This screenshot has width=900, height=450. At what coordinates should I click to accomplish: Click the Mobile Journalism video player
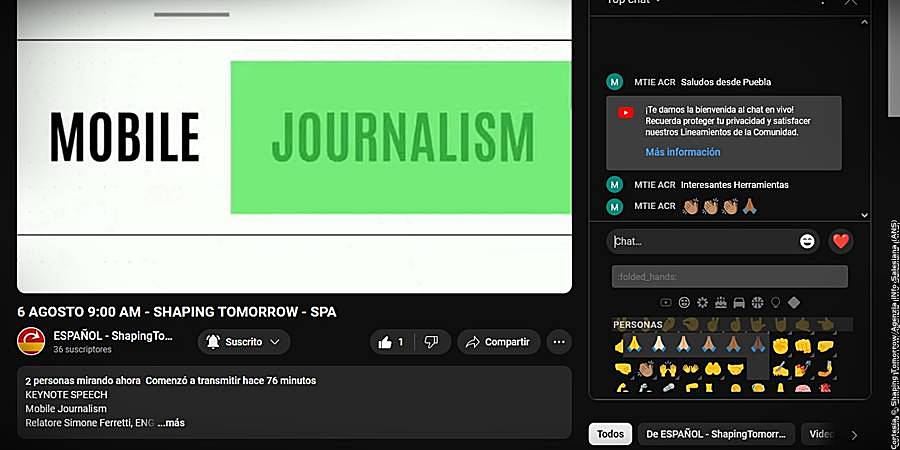[294, 146]
